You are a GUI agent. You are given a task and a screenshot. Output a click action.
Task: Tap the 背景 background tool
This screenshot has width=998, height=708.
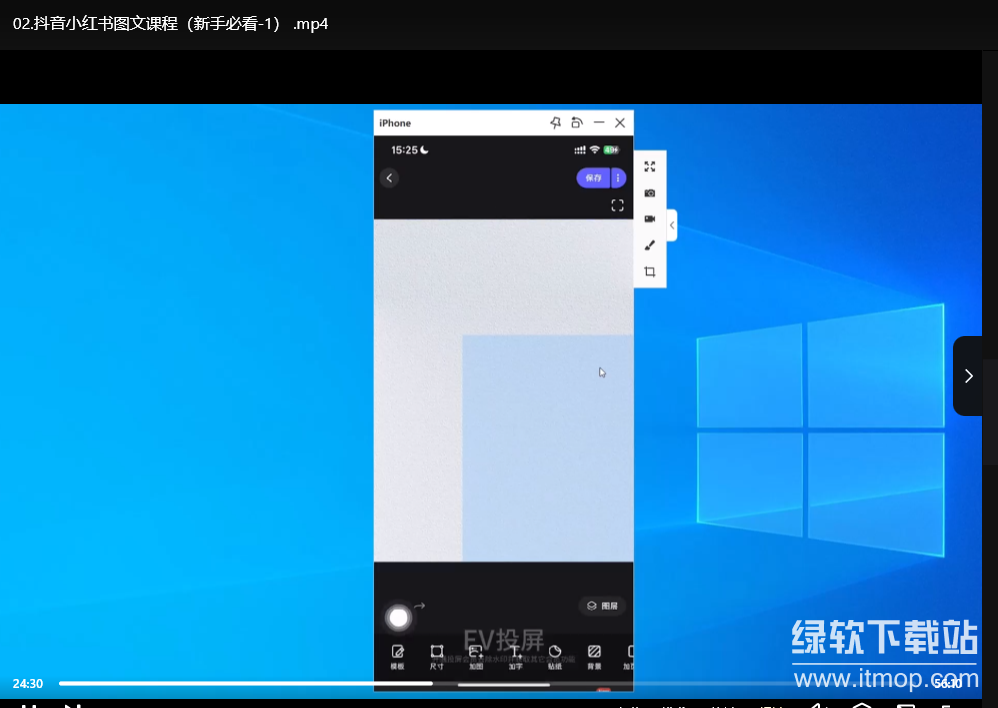[594, 656]
